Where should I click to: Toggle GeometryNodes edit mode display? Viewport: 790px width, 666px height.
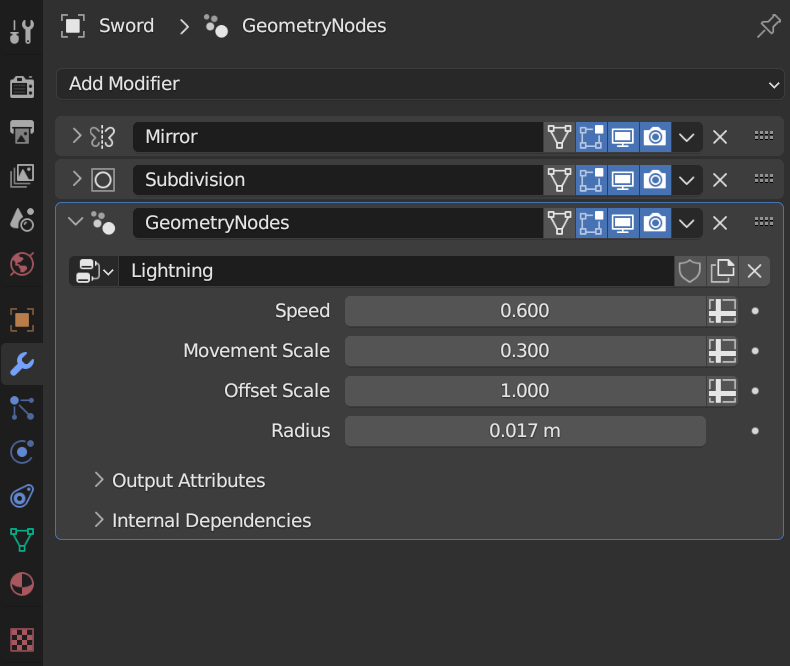tap(591, 223)
